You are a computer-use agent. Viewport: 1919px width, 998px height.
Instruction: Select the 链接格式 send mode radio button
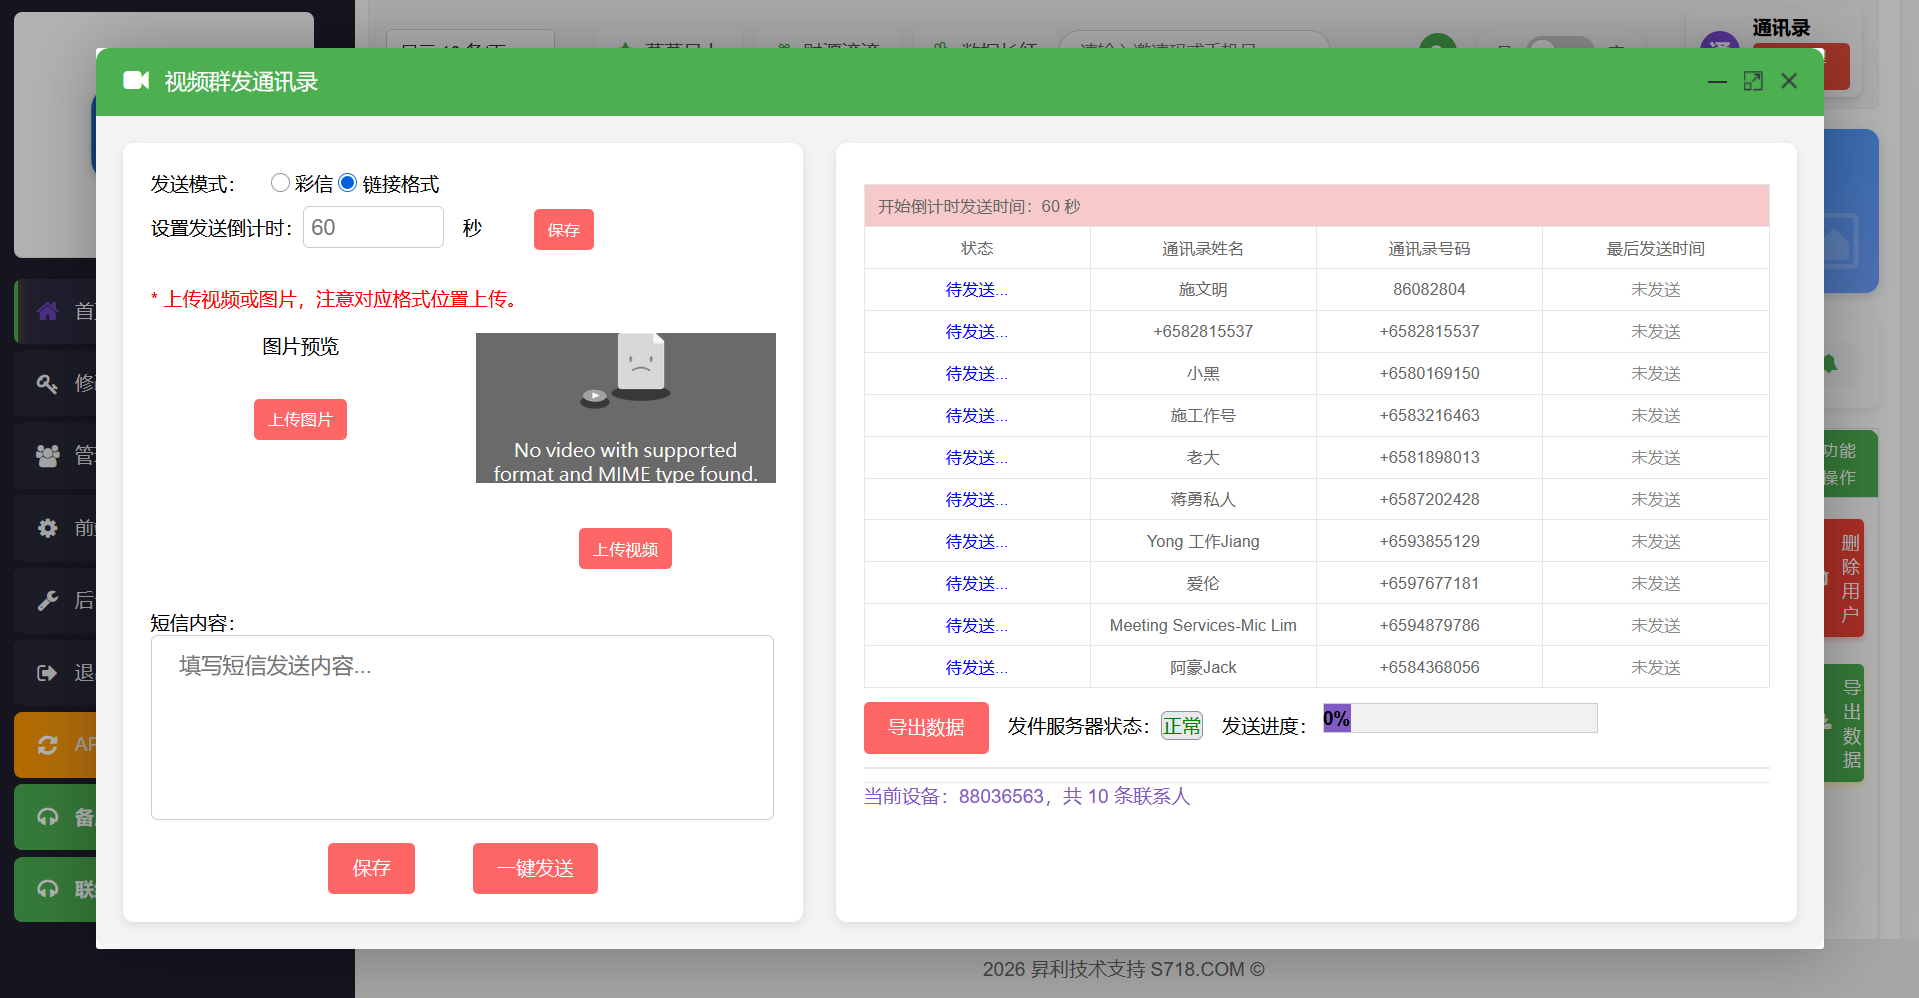pyautogui.click(x=348, y=183)
